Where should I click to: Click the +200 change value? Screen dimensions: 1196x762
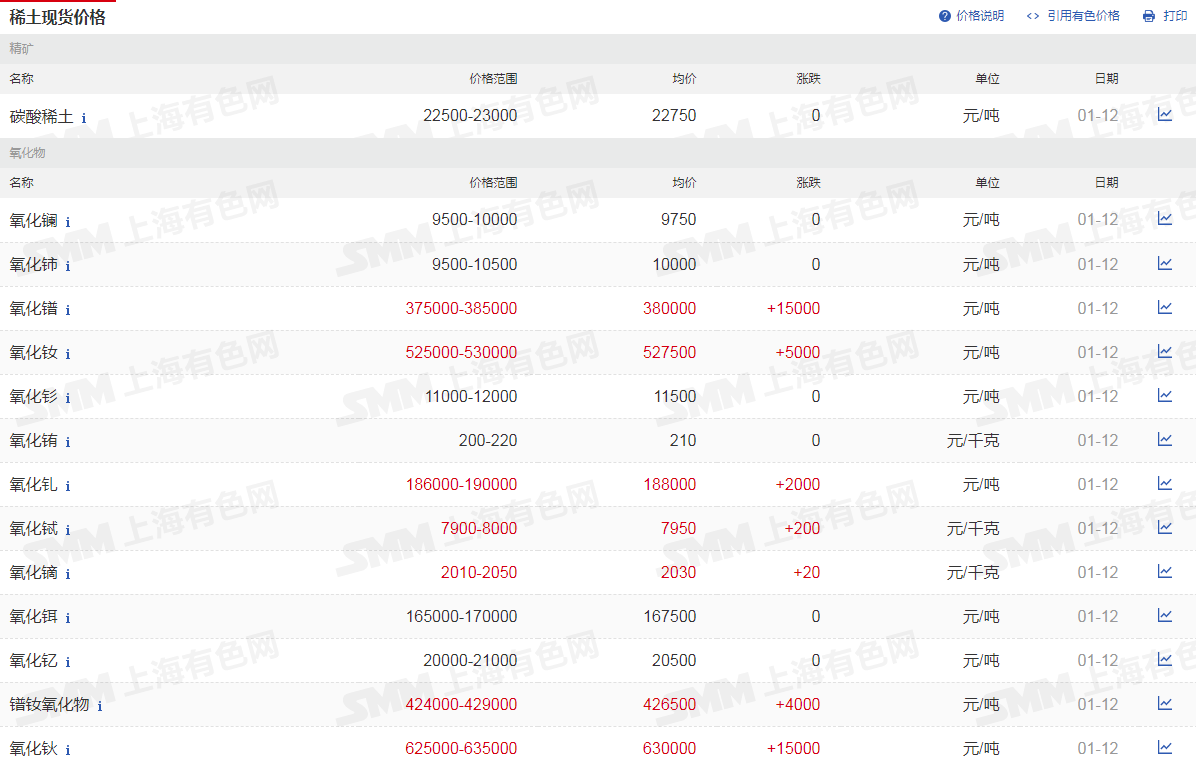tap(802, 528)
